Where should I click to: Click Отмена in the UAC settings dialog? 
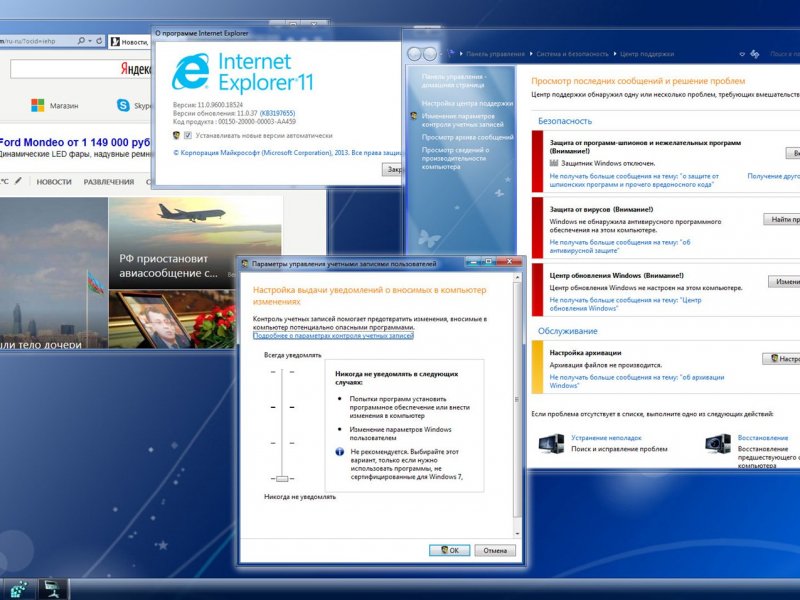tap(495, 550)
